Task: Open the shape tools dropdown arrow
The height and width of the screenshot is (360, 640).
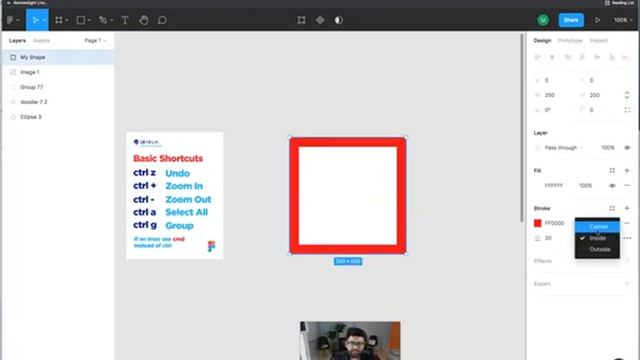Action: tap(89, 20)
